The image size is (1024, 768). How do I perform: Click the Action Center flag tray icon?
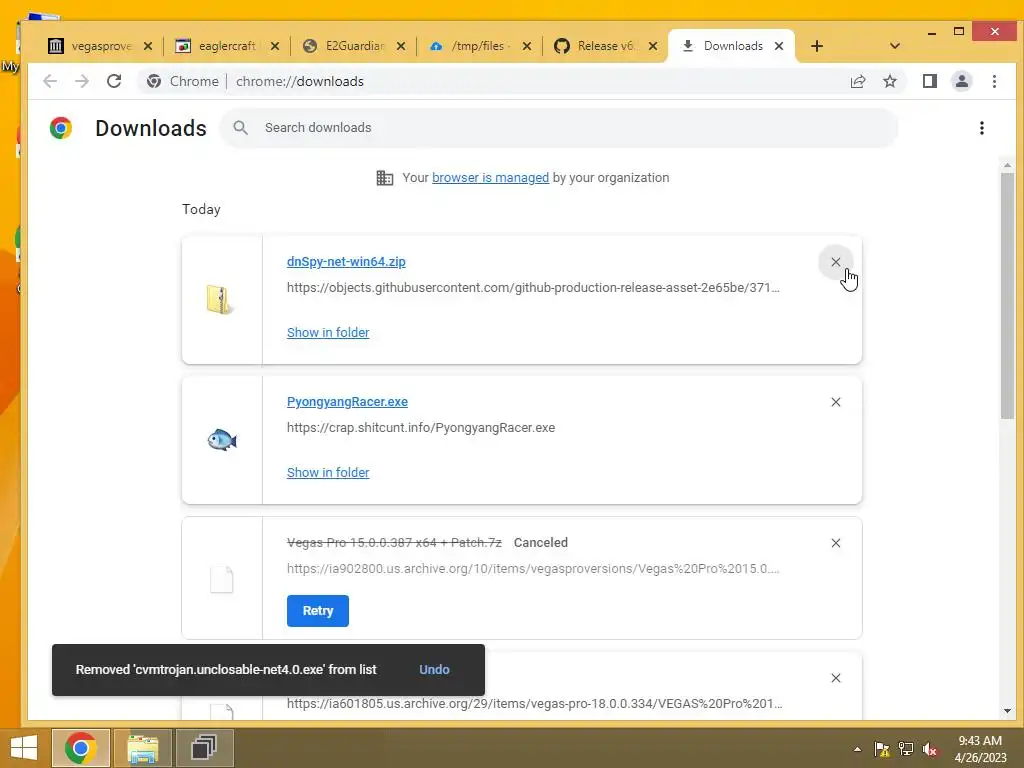click(882, 750)
